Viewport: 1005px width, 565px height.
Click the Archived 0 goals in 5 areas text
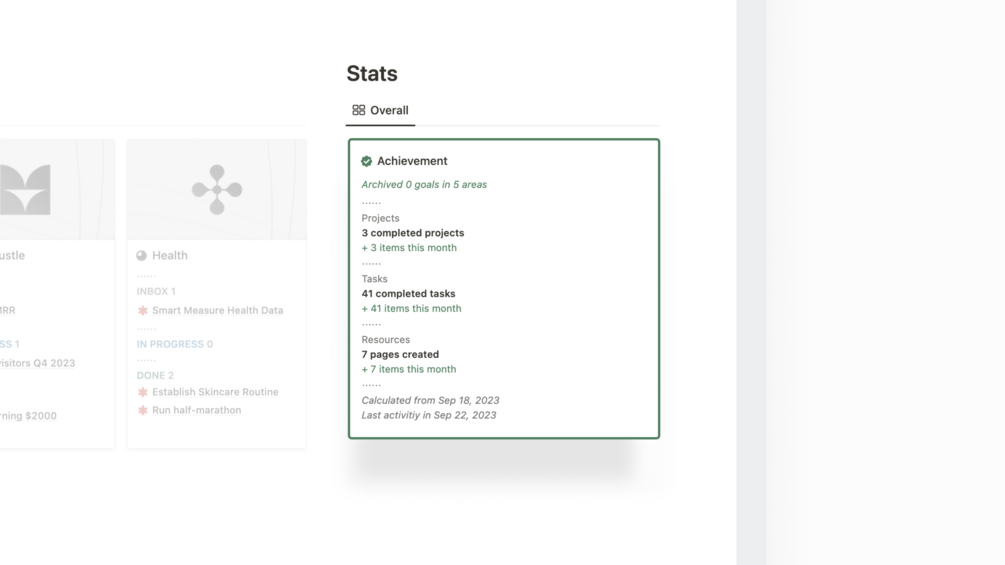424,185
